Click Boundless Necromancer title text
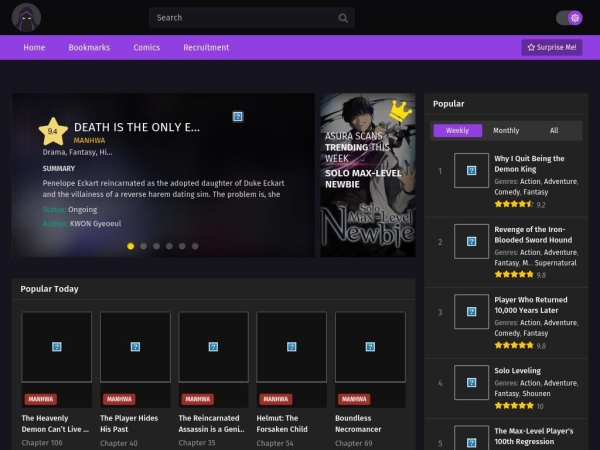Viewport: 600px width, 450px height. [x=358, y=424]
